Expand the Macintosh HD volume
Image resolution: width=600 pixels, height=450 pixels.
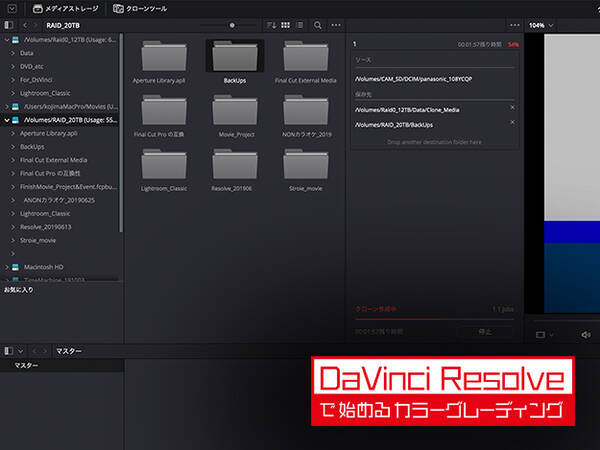[7, 267]
